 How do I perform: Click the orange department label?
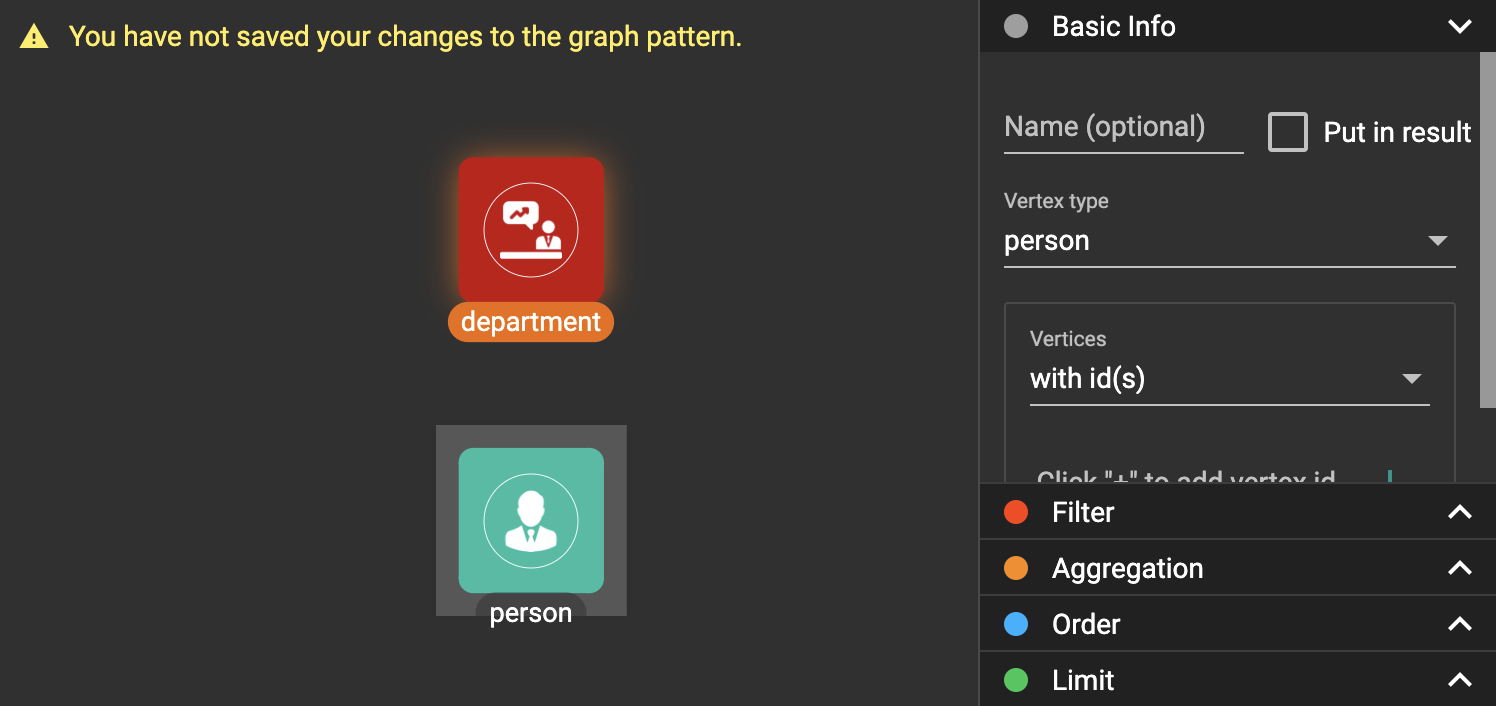point(531,322)
